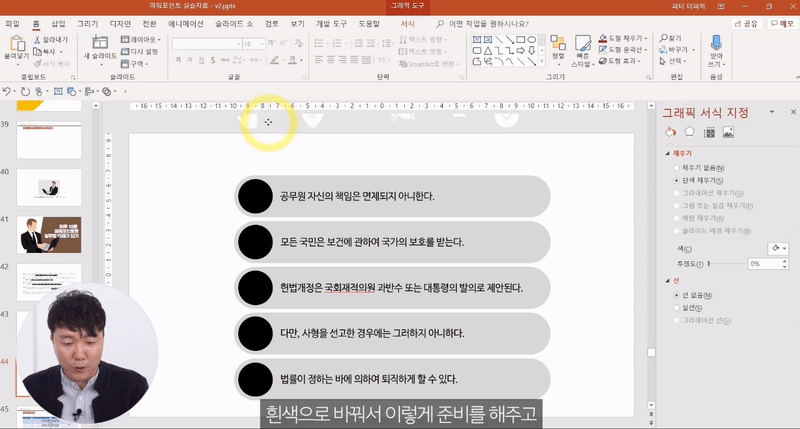Open the 애니메이션 (Animations) ribbon tab
This screenshot has height=429, width=800.
tap(186, 24)
